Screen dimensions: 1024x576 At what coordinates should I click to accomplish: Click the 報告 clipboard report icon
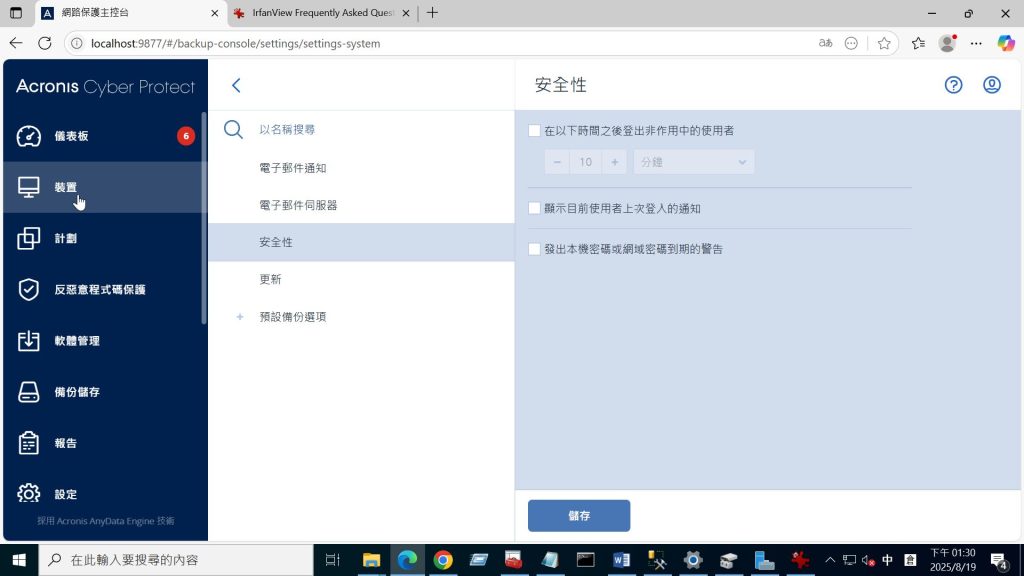(29, 443)
